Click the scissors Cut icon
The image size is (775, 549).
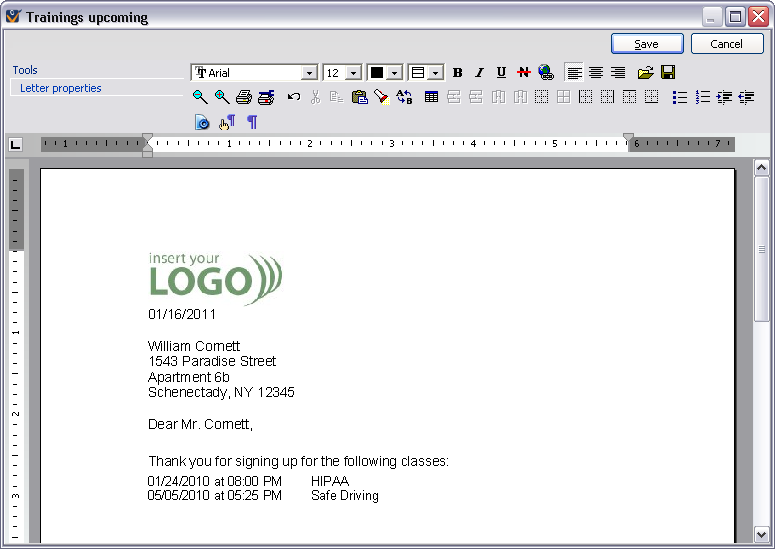coord(315,97)
